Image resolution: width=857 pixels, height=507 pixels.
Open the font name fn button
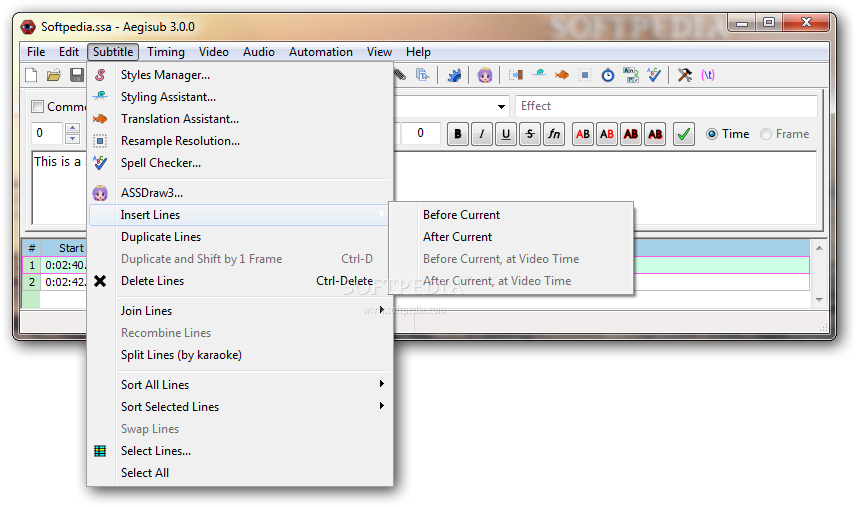coord(554,134)
